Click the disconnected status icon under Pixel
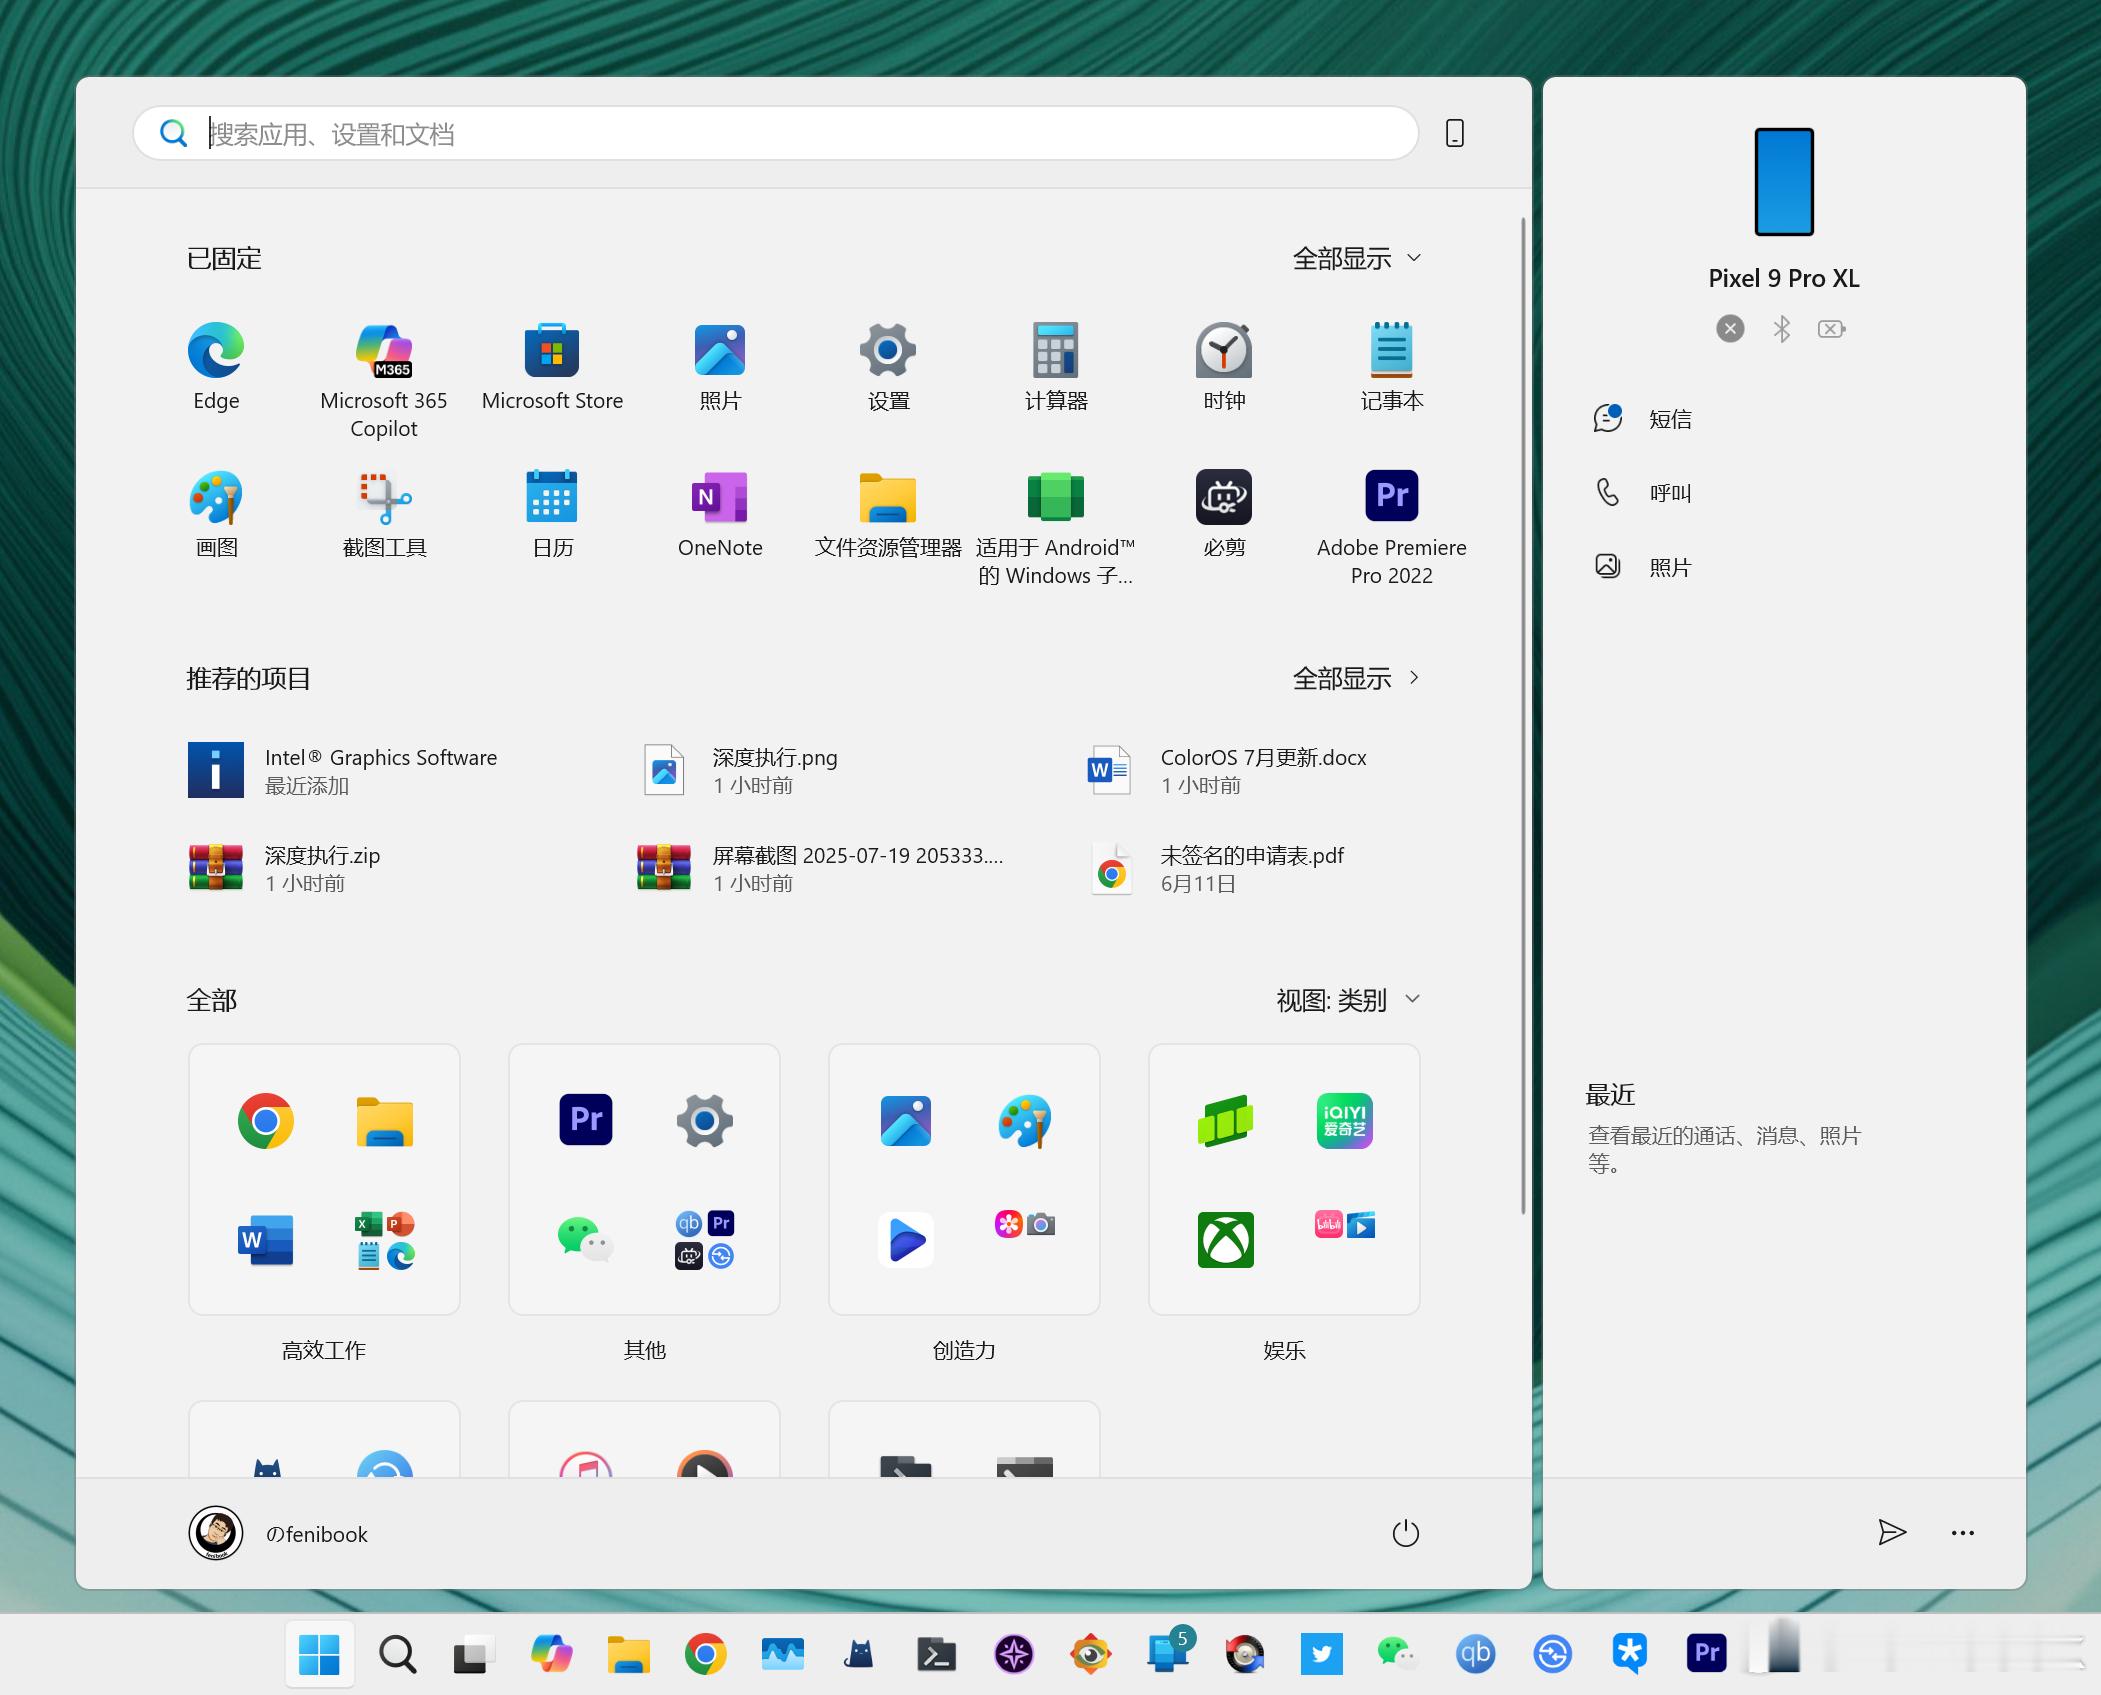The image size is (2101, 1695). pos(1730,328)
